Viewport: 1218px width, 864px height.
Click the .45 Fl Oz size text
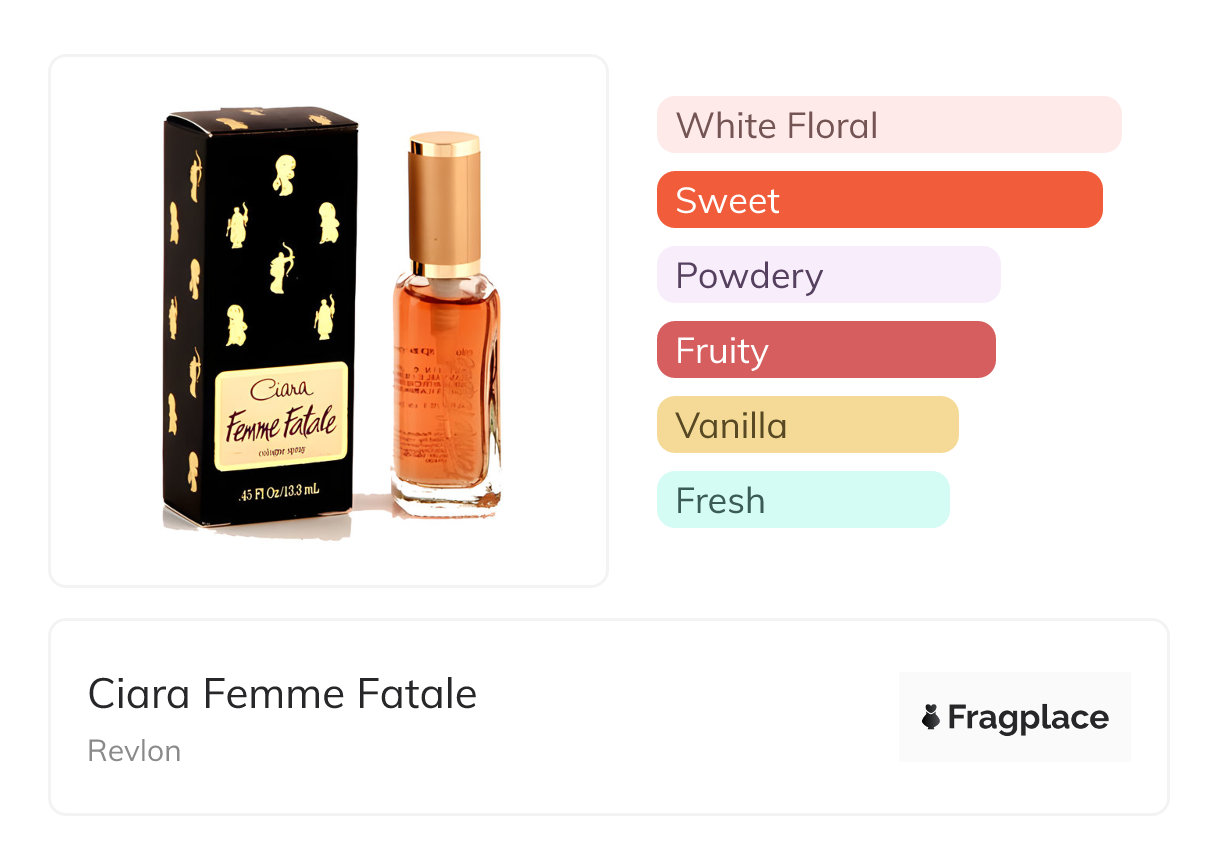[281, 492]
